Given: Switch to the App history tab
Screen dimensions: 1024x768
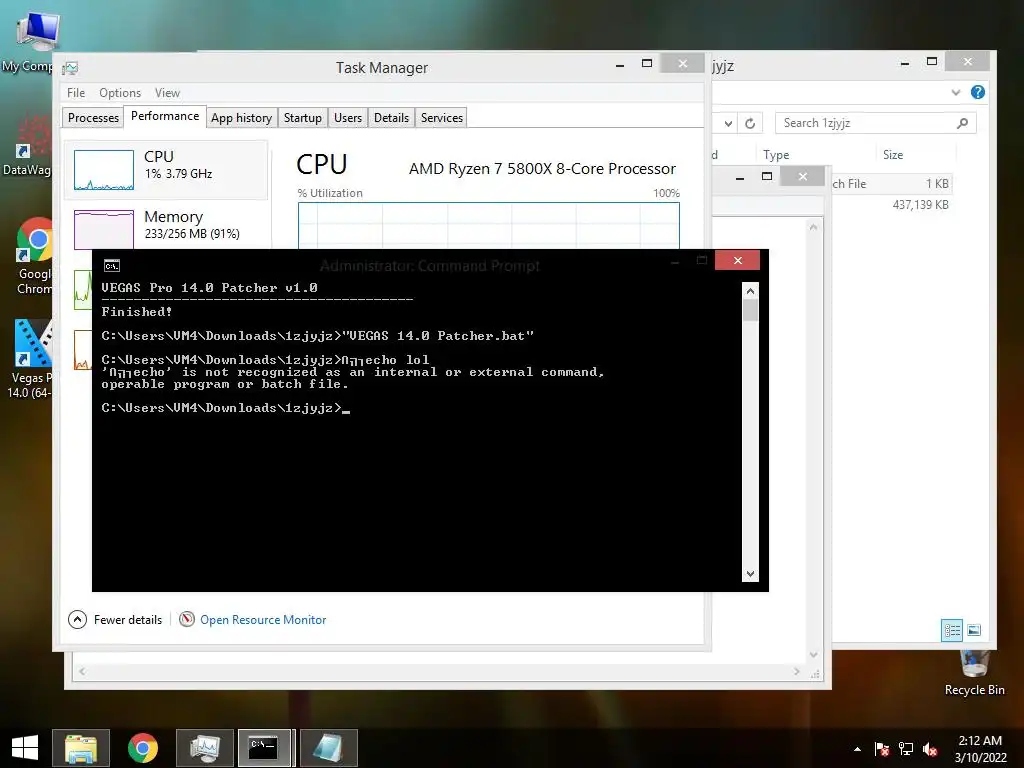Looking at the screenshot, I should [x=242, y=118].
